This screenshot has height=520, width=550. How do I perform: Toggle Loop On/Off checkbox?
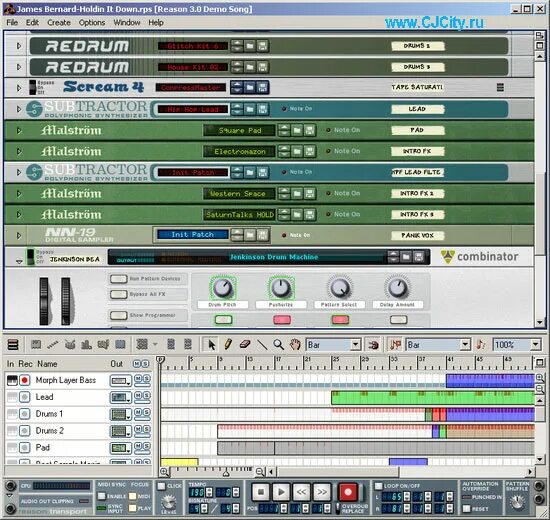tap(378, 486)
